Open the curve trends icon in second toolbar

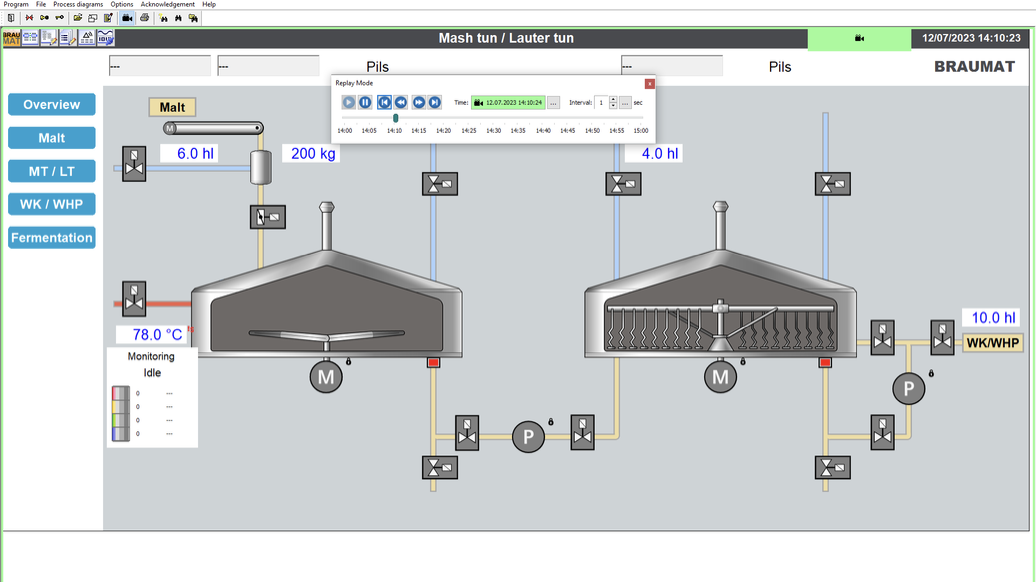(104, 37)
